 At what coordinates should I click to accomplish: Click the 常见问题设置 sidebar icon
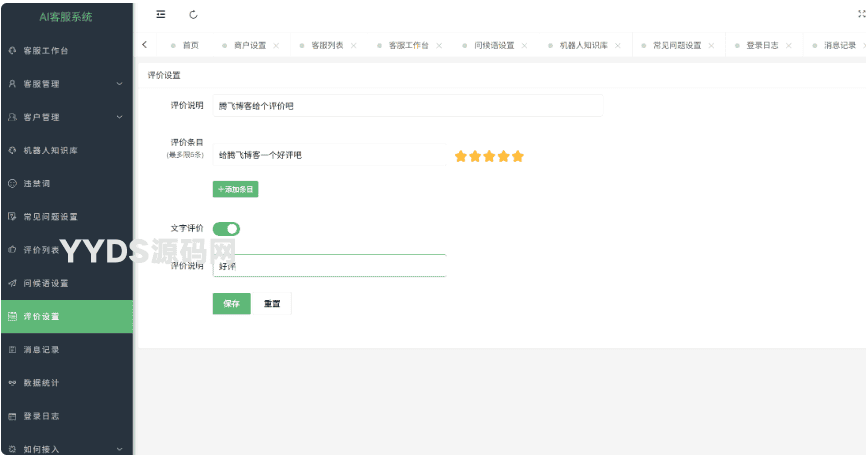tap(12, 216)
